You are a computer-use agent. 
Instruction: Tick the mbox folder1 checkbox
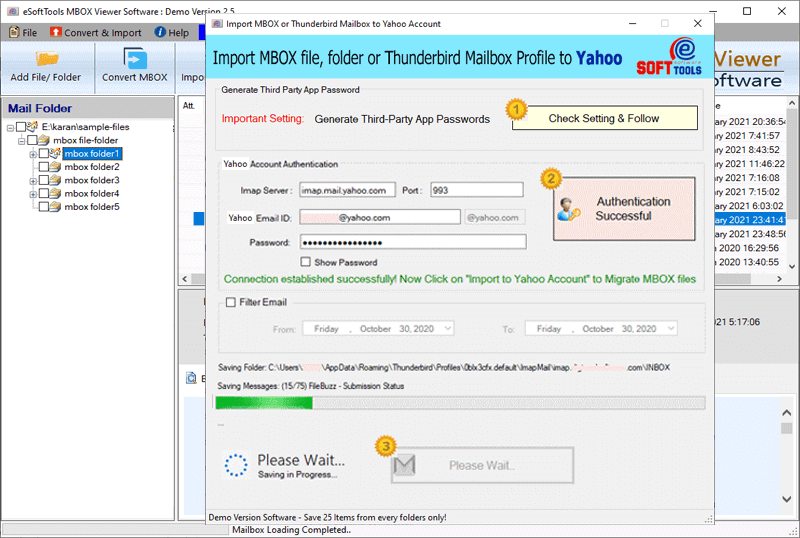(x=44, y=153)
